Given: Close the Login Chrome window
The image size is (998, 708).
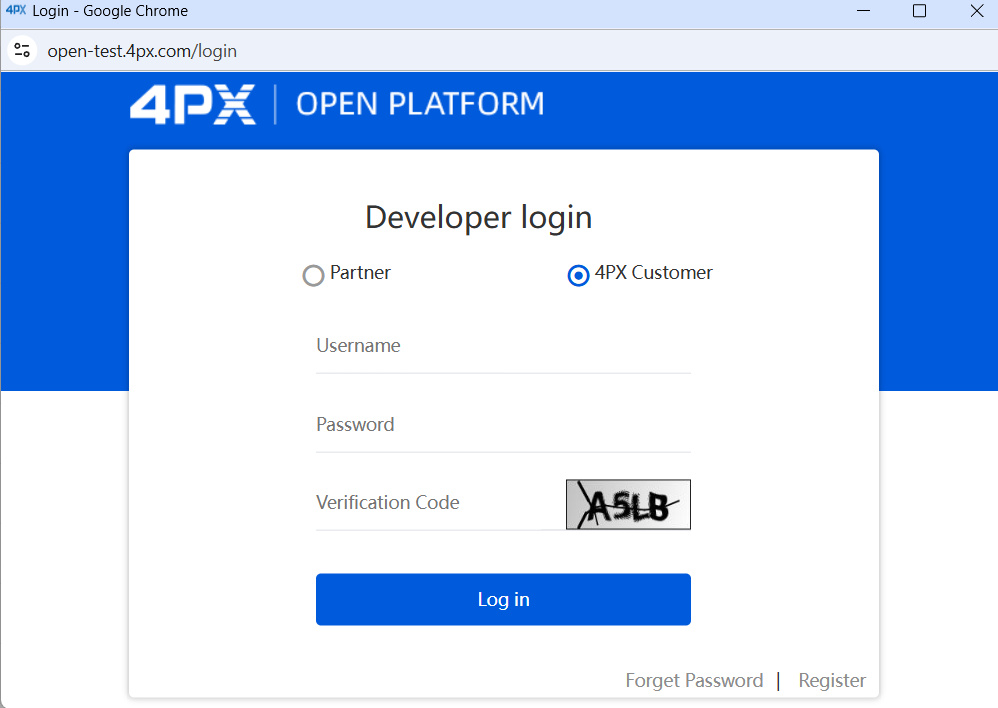Looking at the screenshot, I should tap(977, 11).
